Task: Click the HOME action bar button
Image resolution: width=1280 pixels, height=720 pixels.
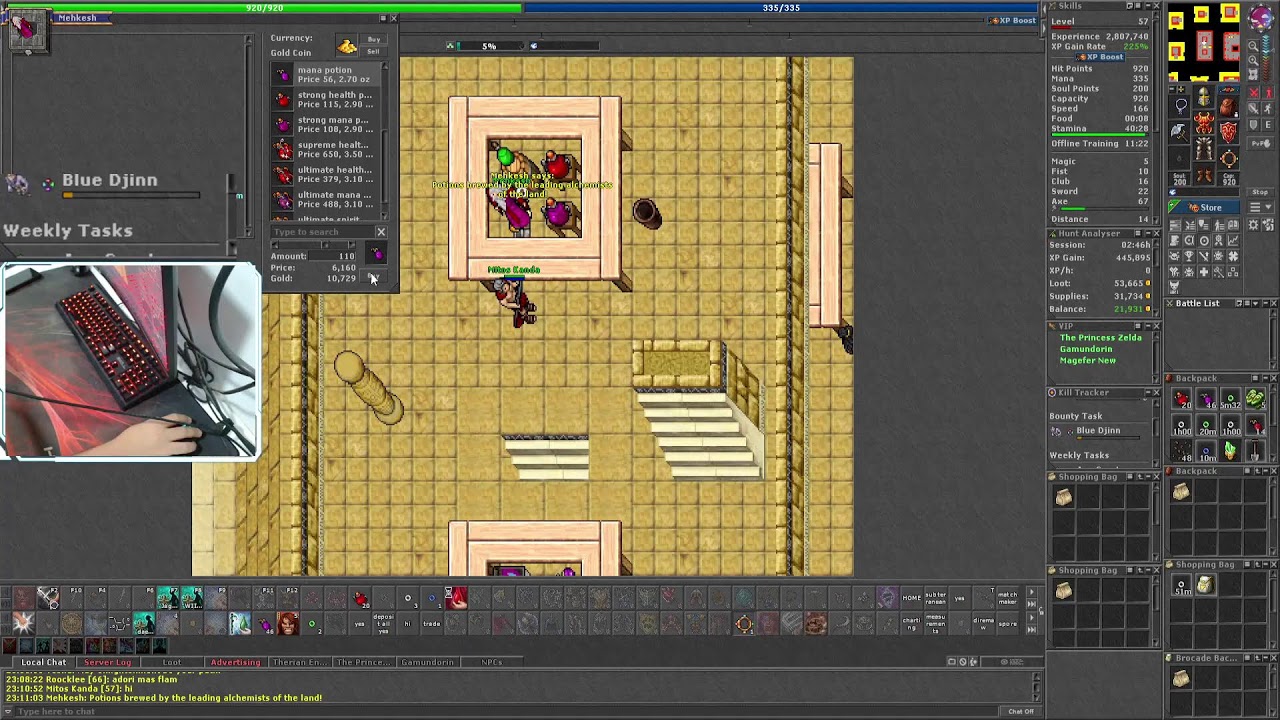Action: (x=911, y=598)
